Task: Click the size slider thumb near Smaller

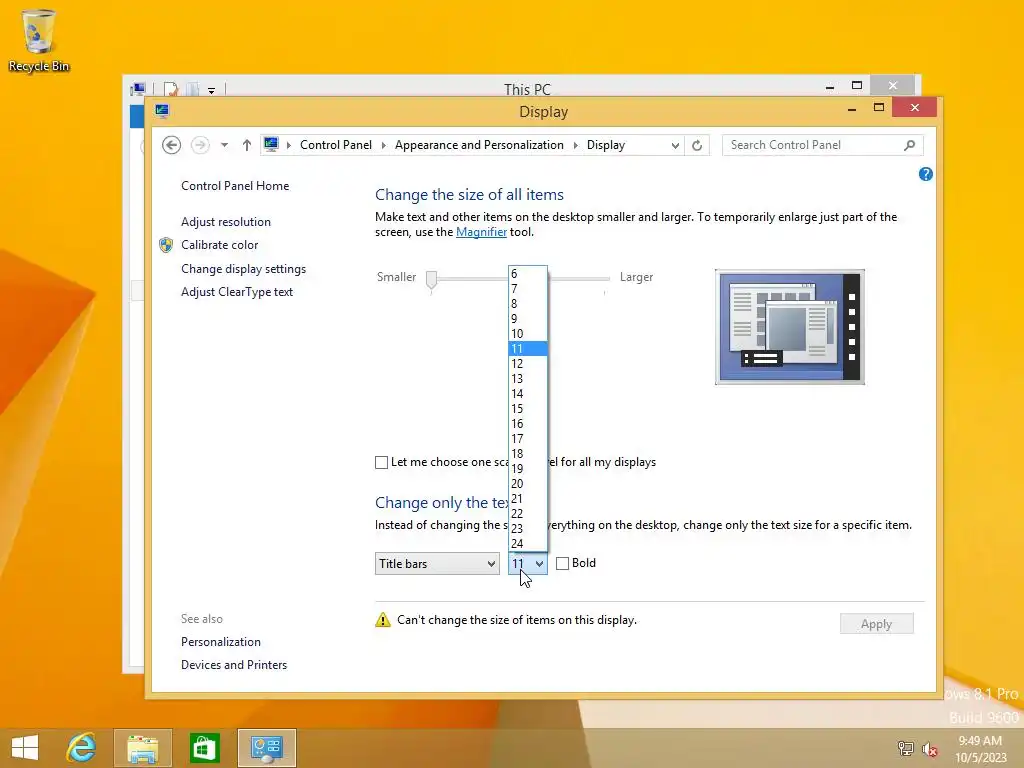Action: [431, 280]
